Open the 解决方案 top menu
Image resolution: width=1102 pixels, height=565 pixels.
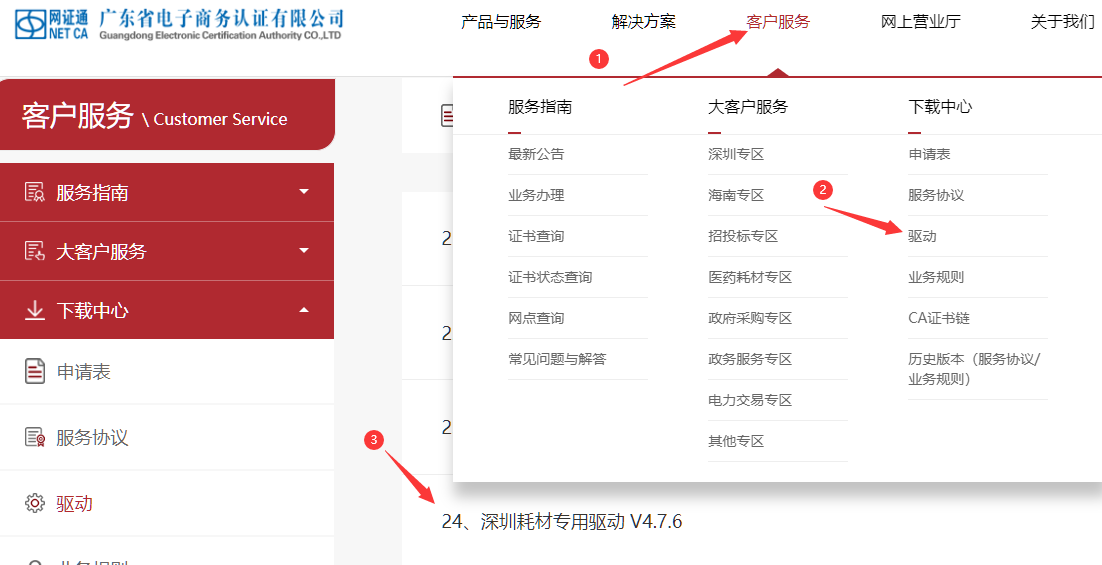(643, 22)
